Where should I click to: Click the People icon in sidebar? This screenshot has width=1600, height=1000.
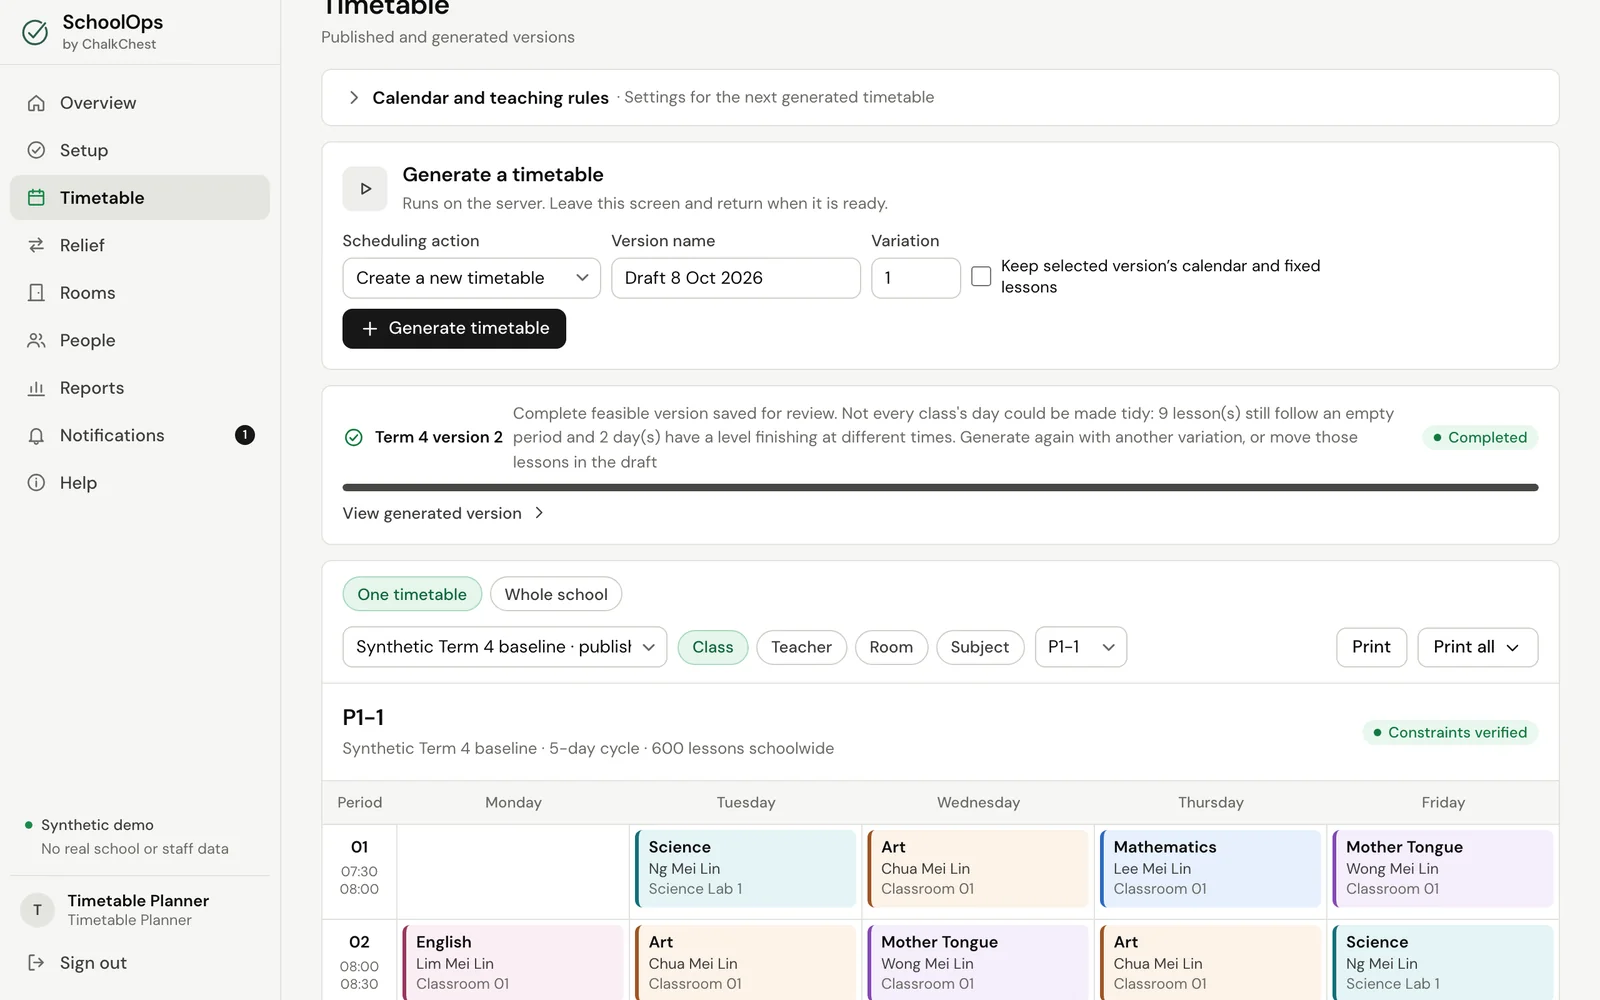[36, 340]
